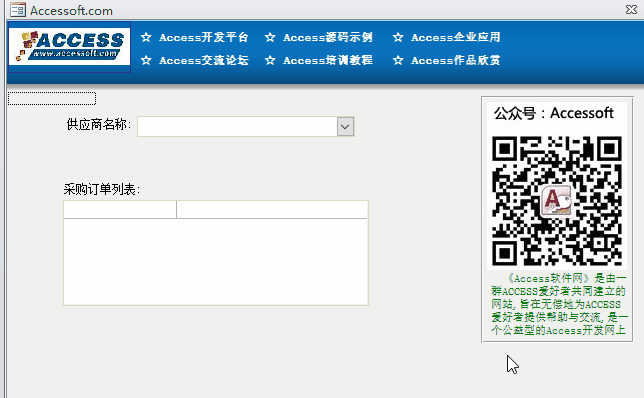644x398 pixels.
Task: Close the Accessoft.com form window
Action: pos(631,9)
